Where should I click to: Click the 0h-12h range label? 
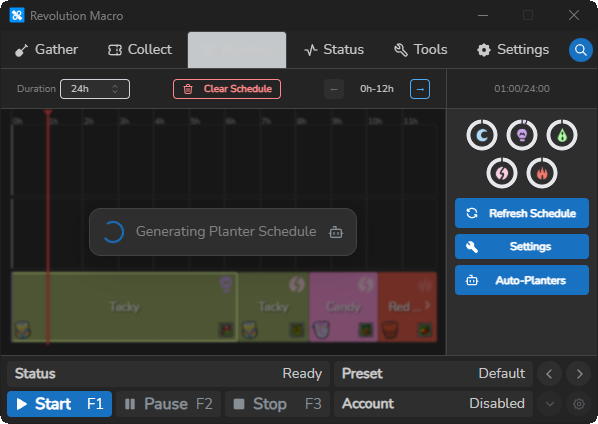377,89
